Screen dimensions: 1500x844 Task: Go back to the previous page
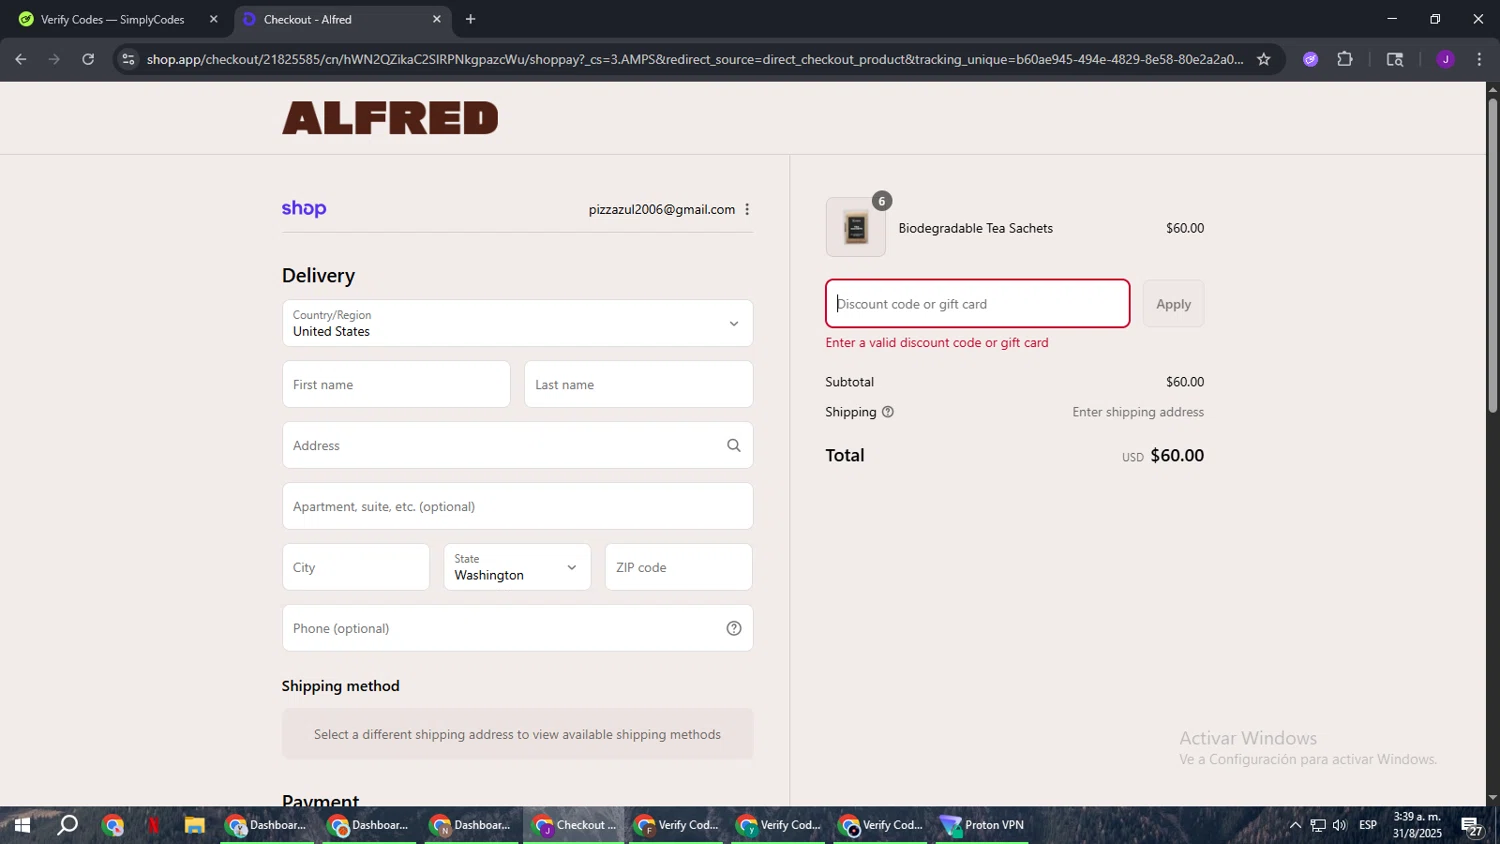click(20, 59)
